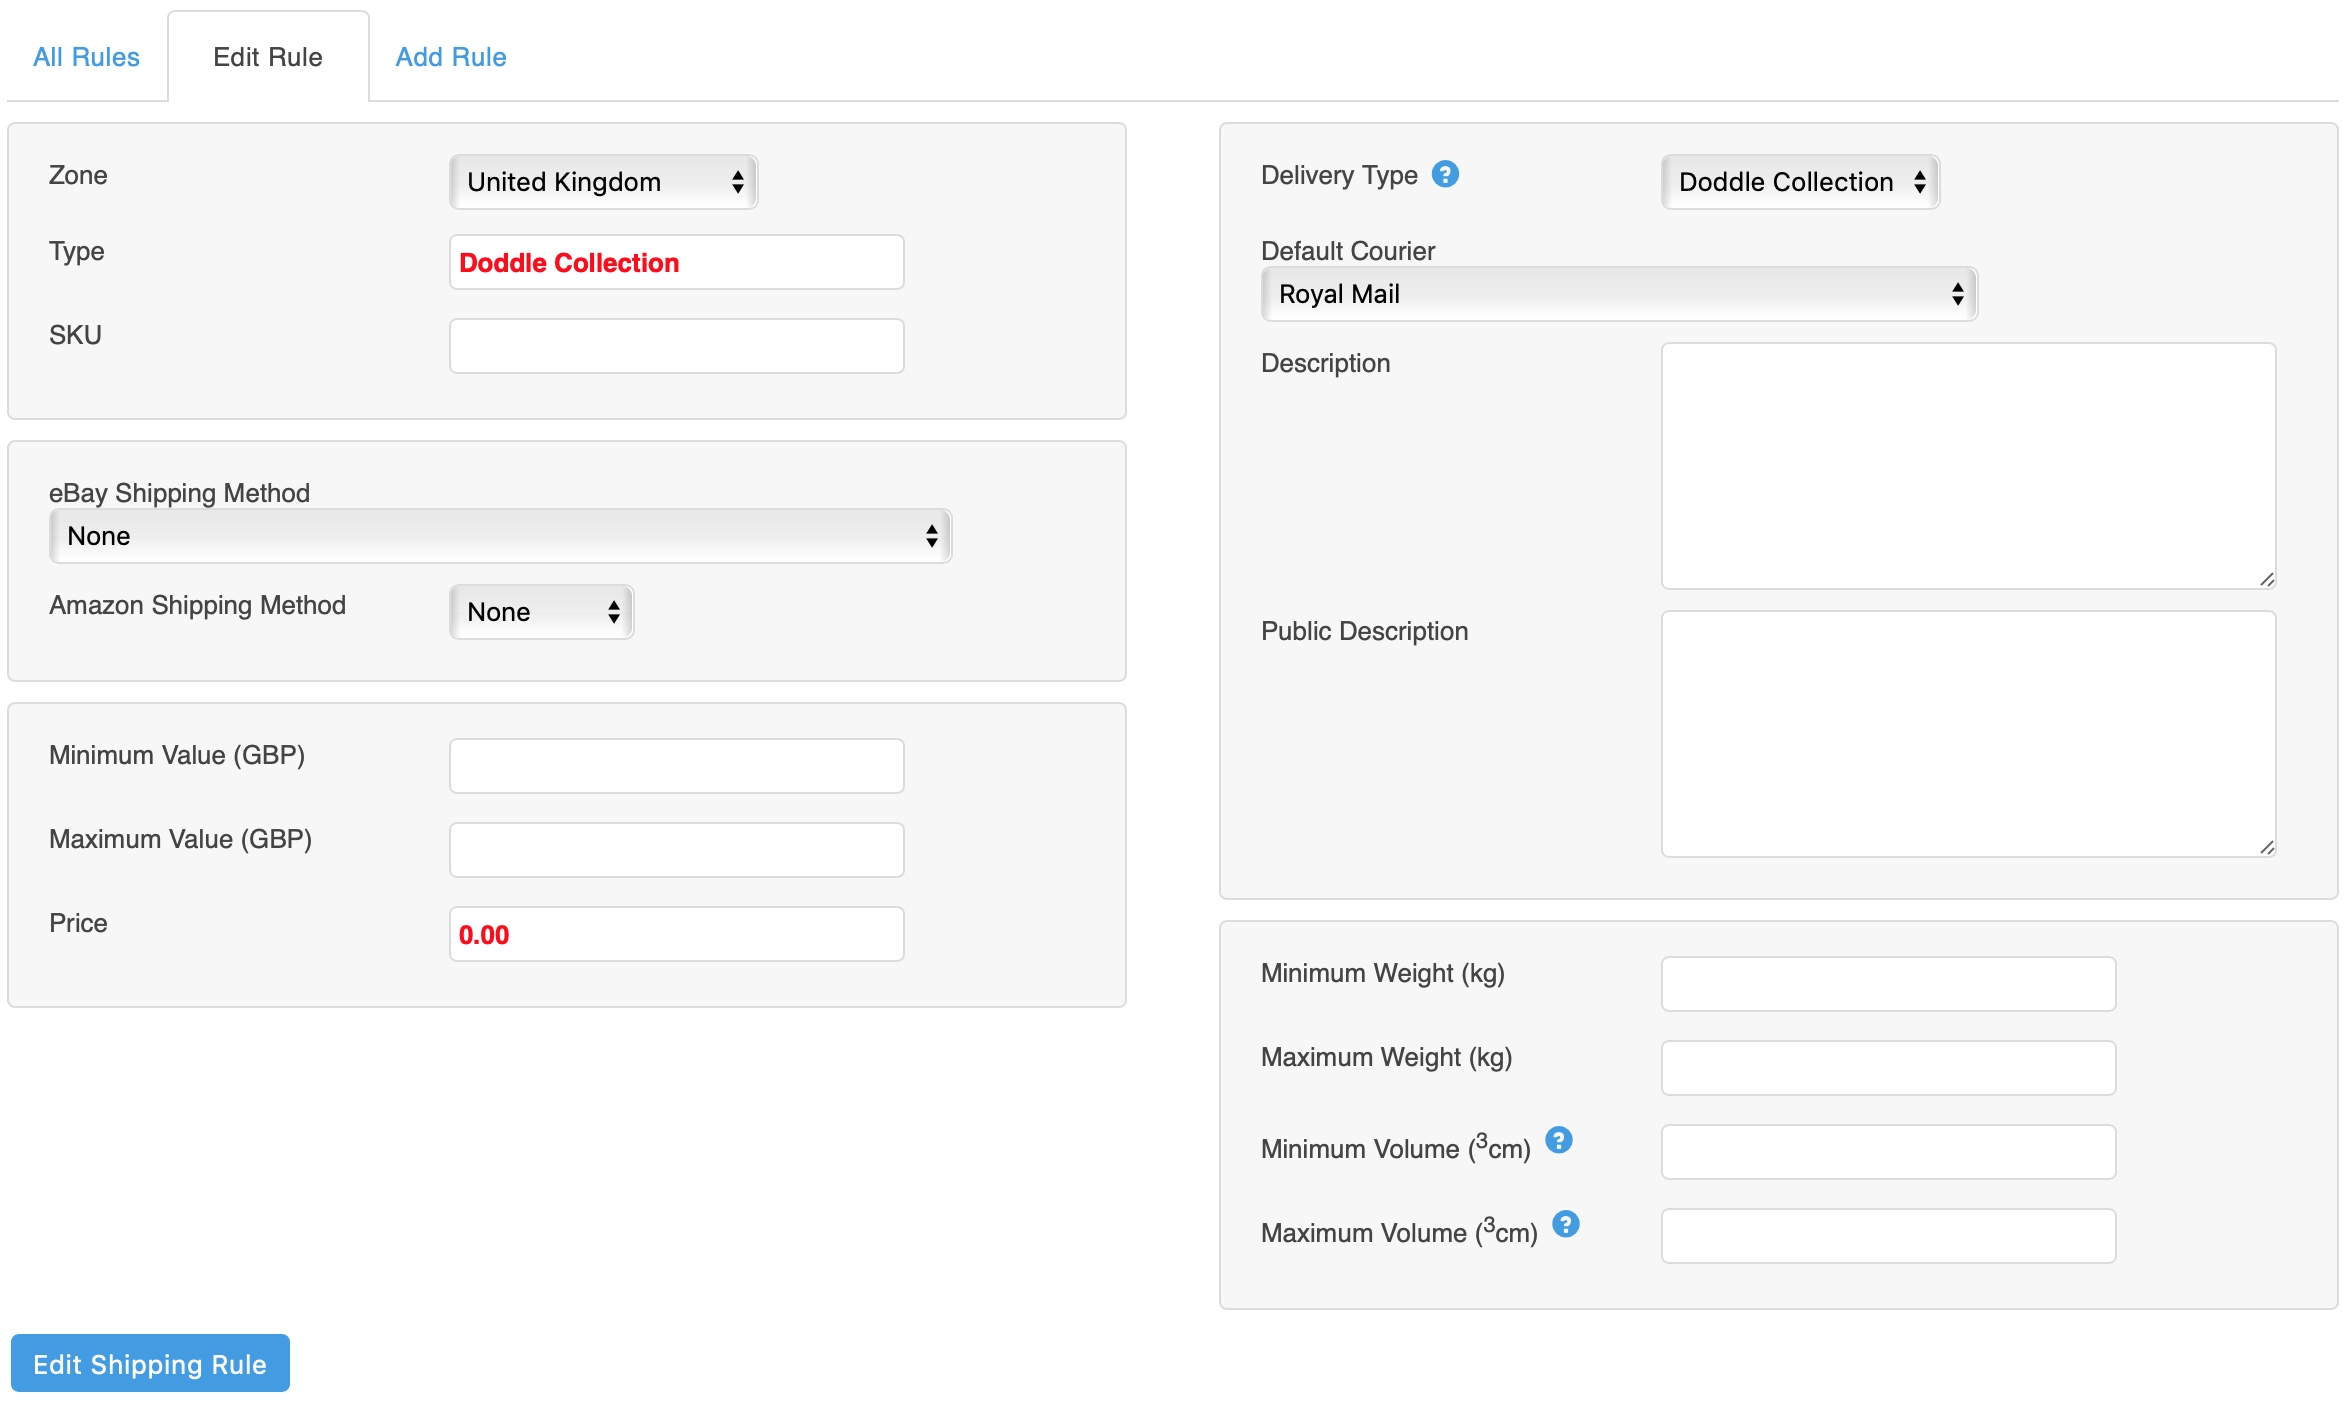Switch to the Add Rule tab
Viewport: 2348px width, 1404px height.
pos(451,57)
